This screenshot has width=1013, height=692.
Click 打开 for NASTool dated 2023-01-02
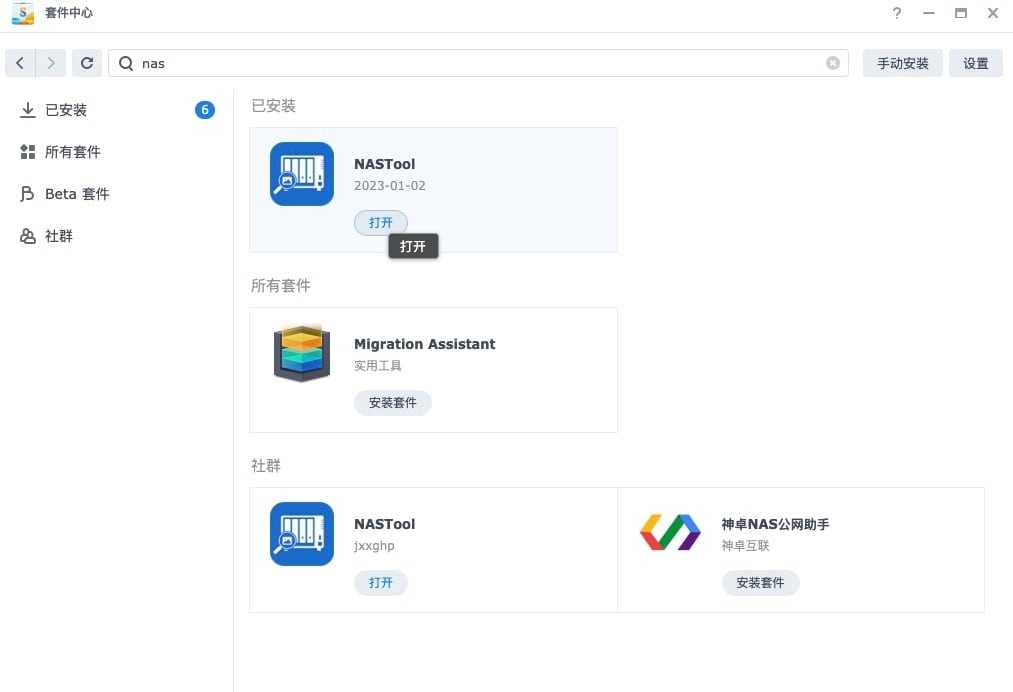(381, 223)
